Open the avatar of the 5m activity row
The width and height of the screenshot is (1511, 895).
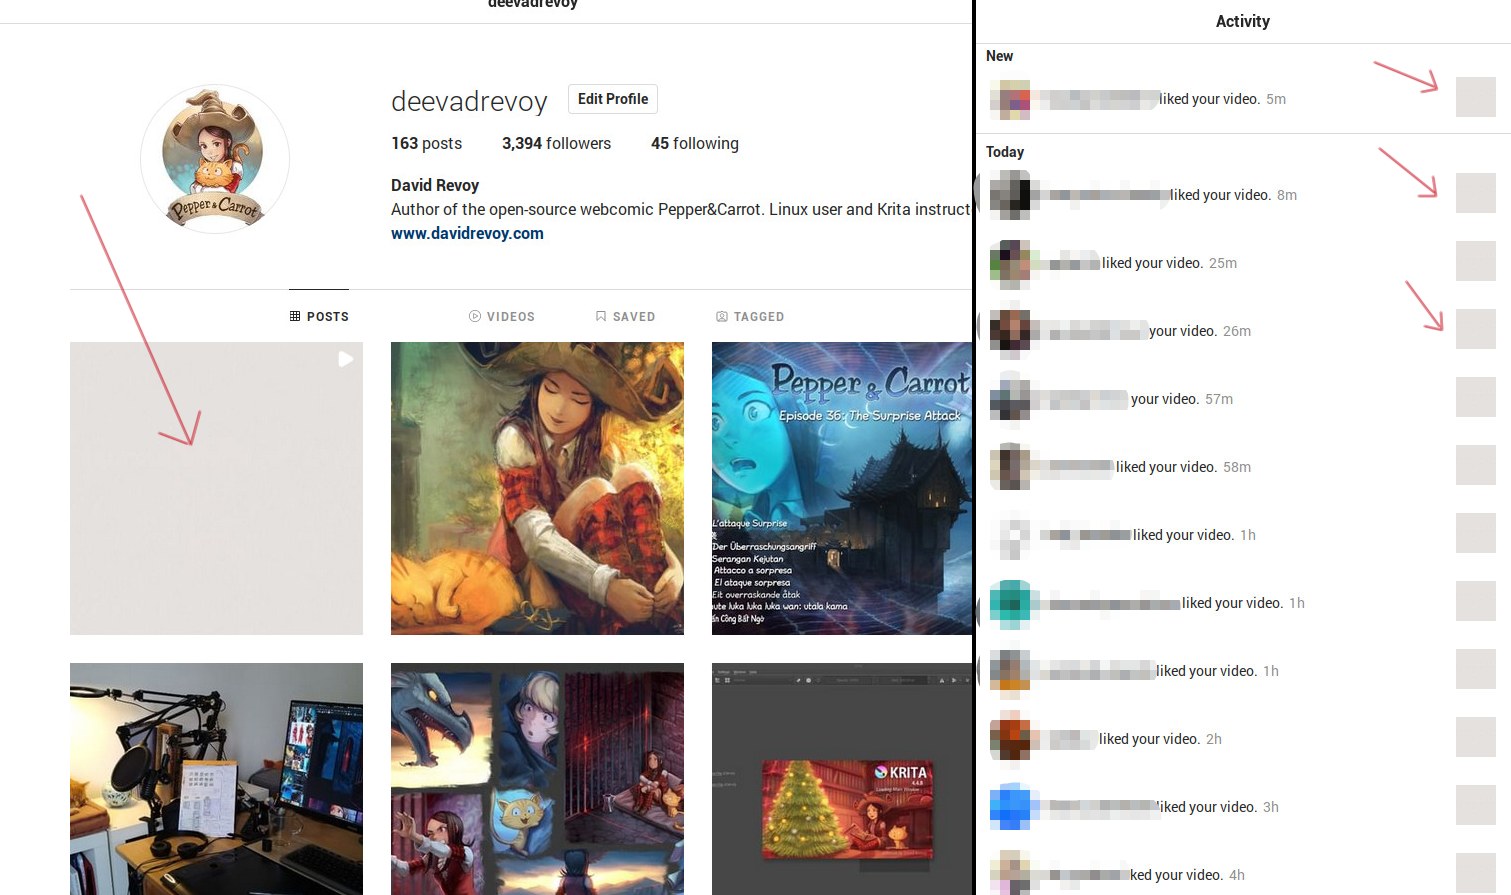tap(1010, 99)
